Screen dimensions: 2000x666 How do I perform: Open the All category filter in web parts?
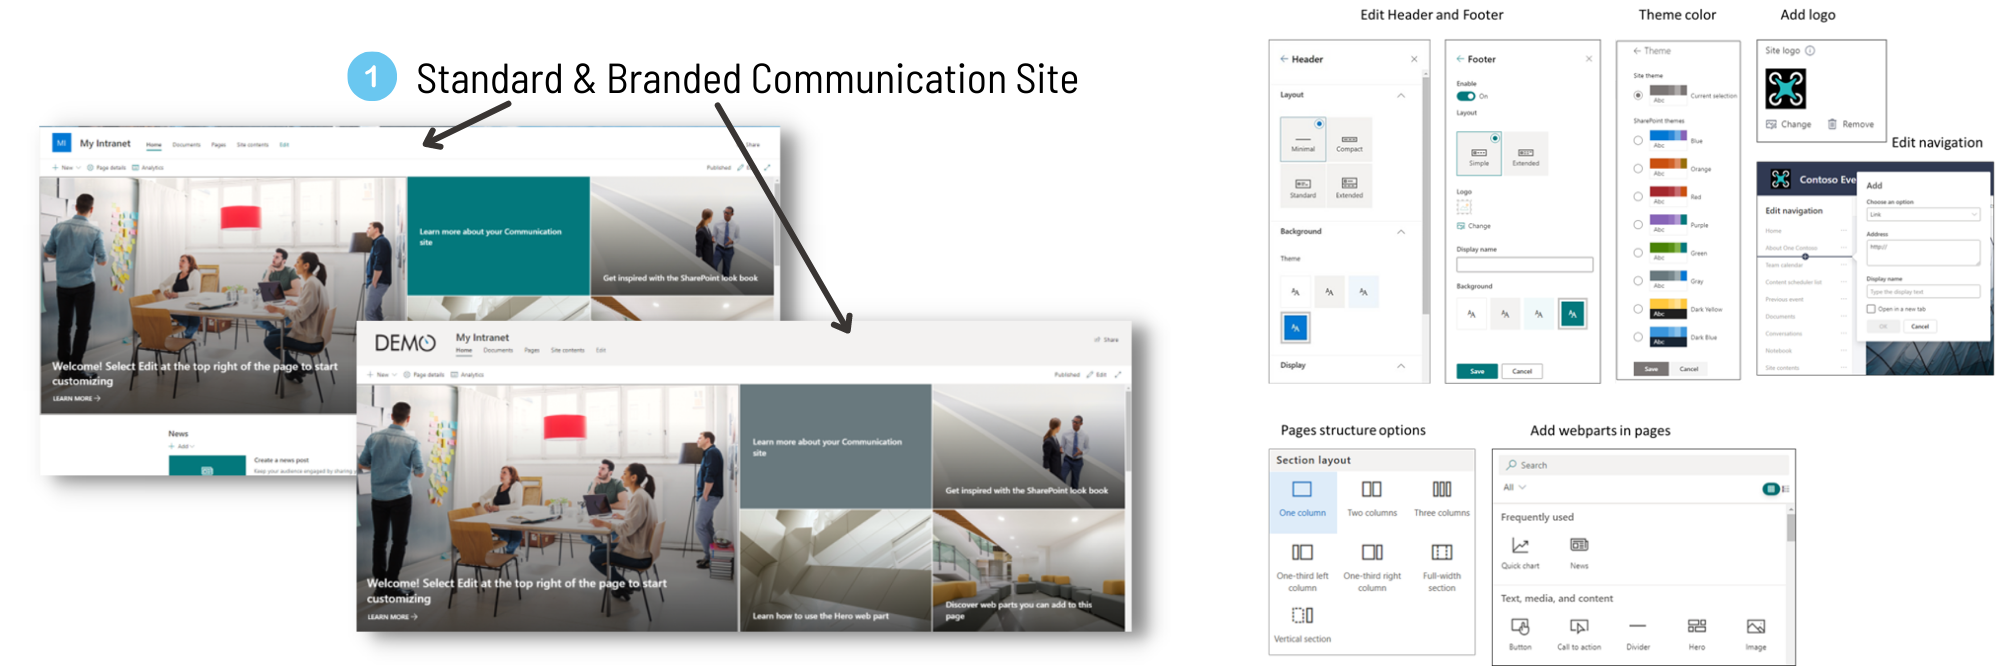click(x=1514, y=488)
